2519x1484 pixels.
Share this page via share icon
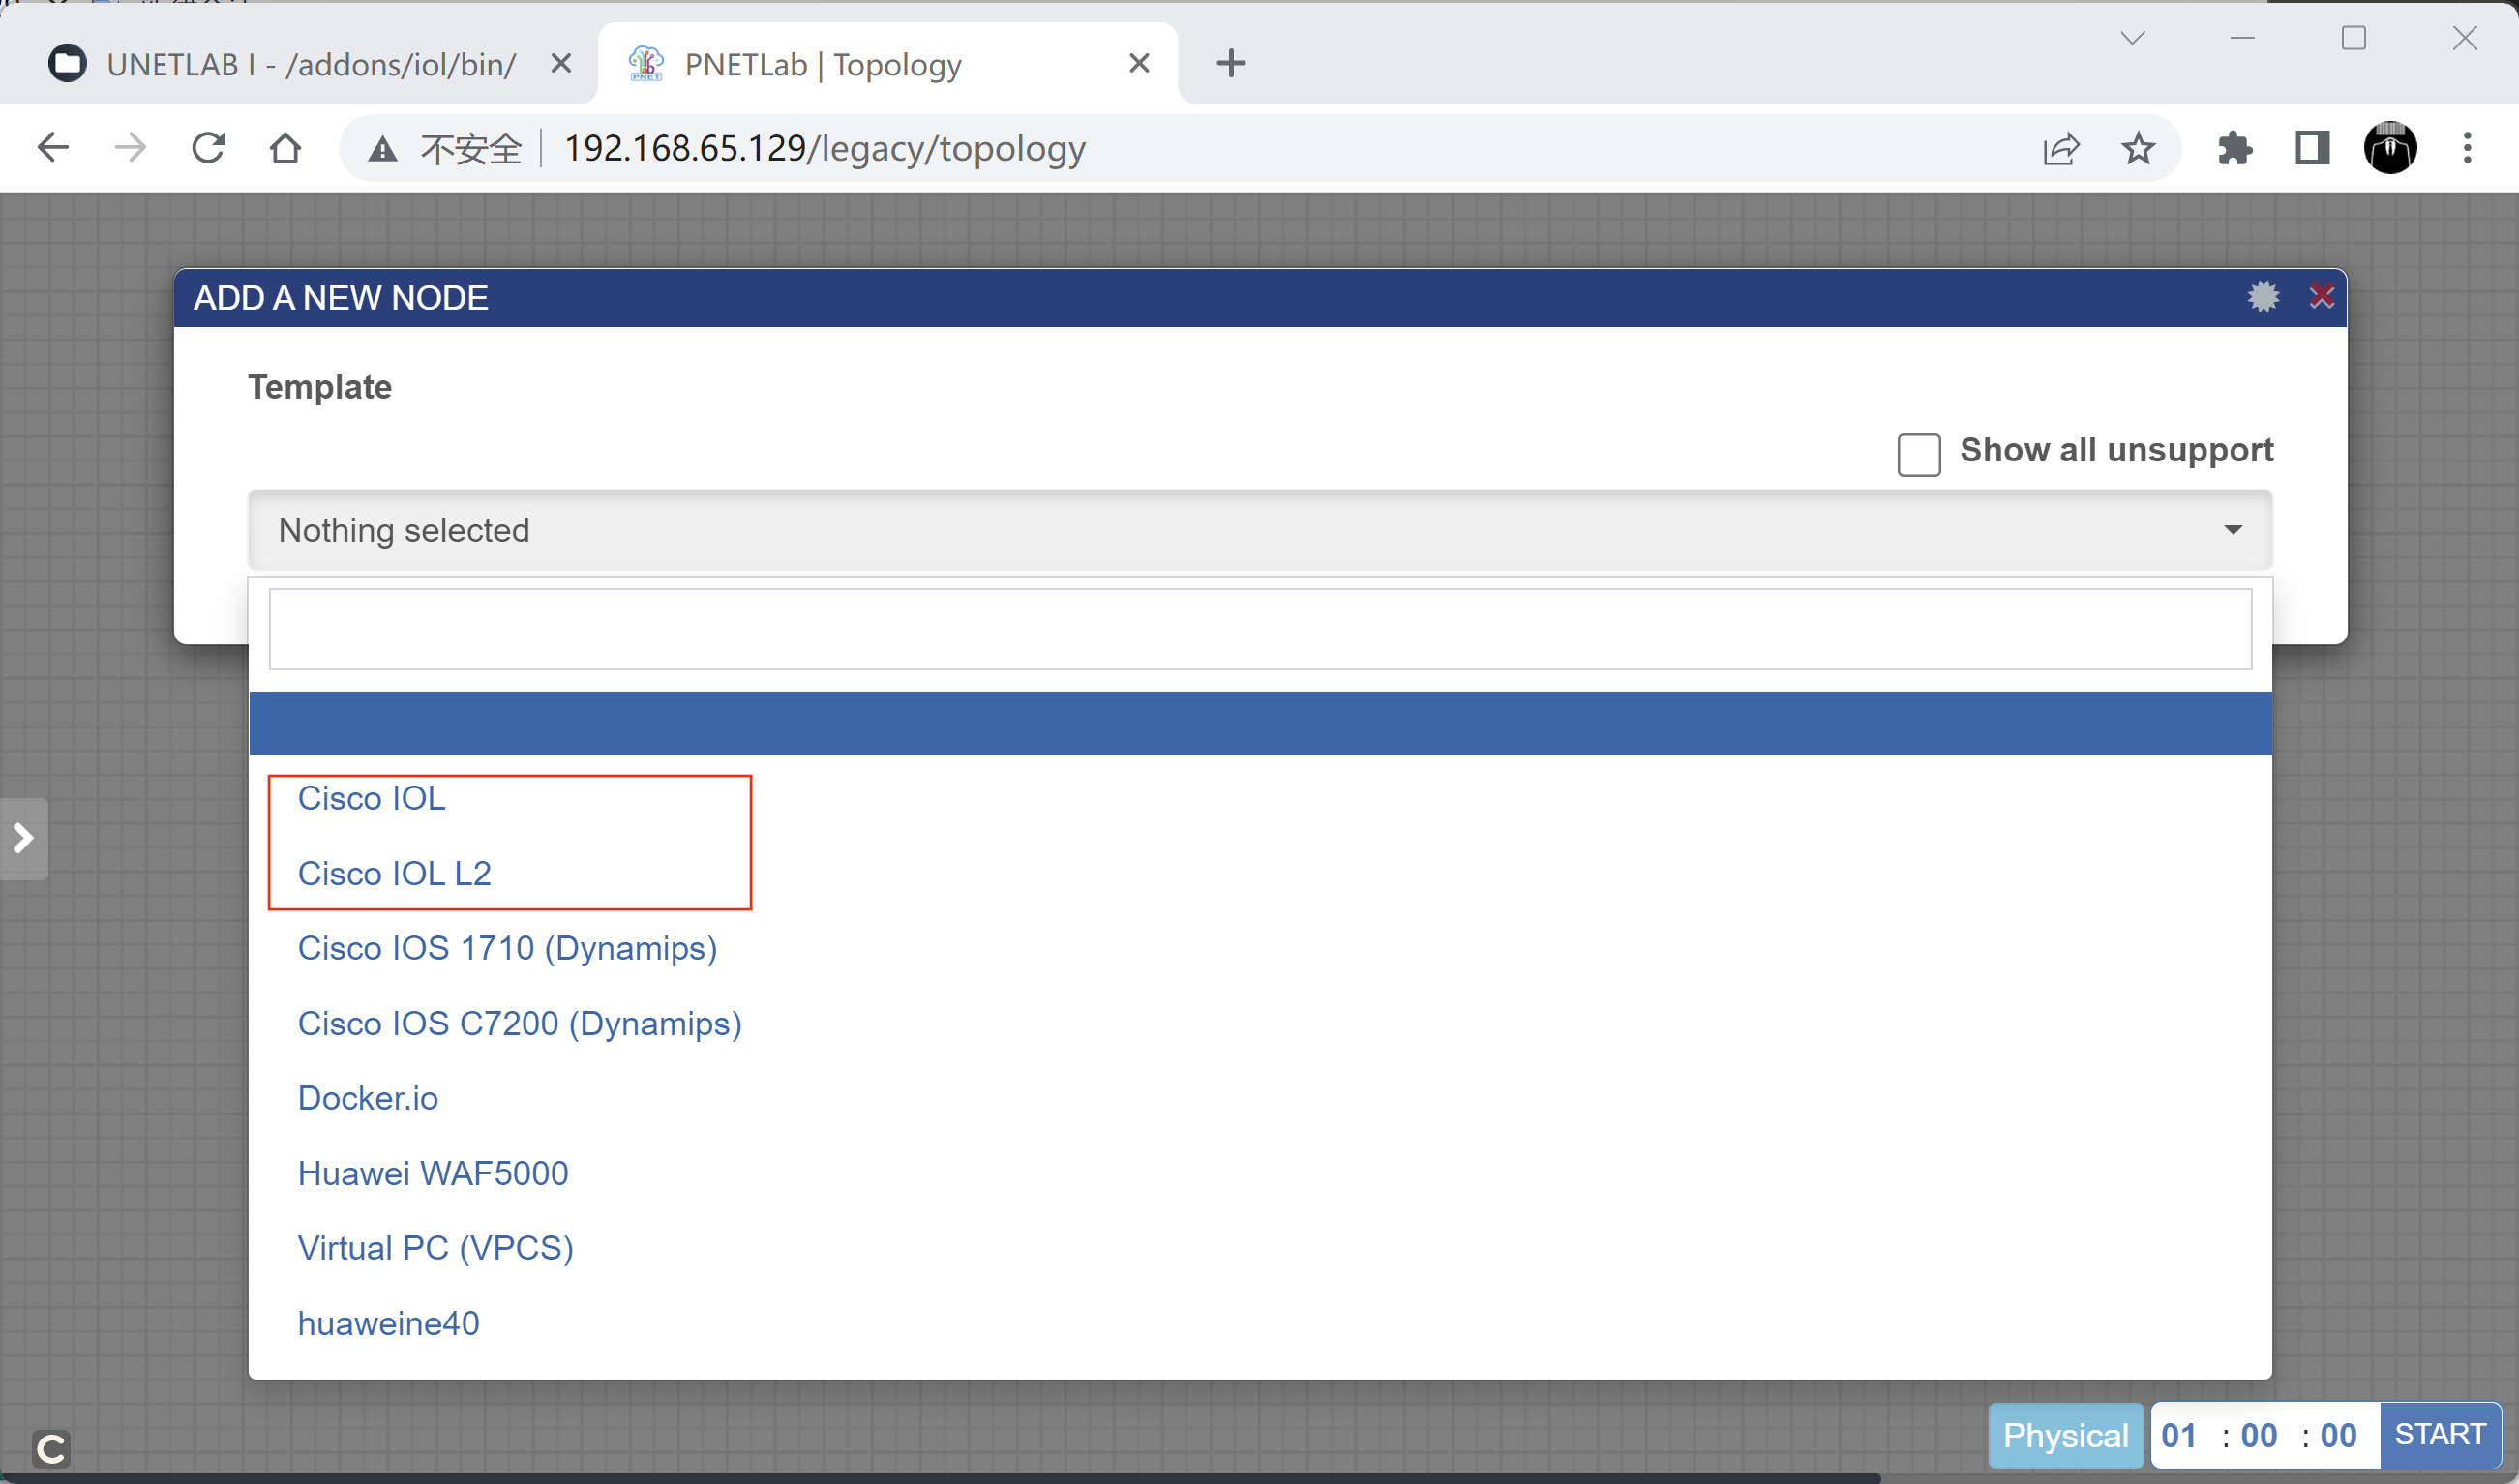point(2061,149)
